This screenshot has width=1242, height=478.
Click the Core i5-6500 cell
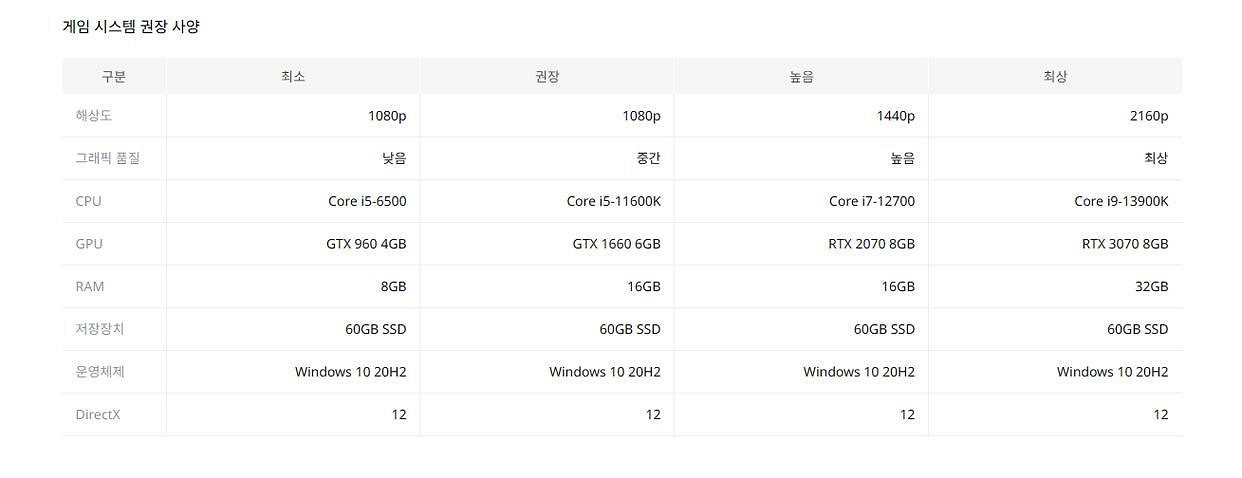point(367,201)
